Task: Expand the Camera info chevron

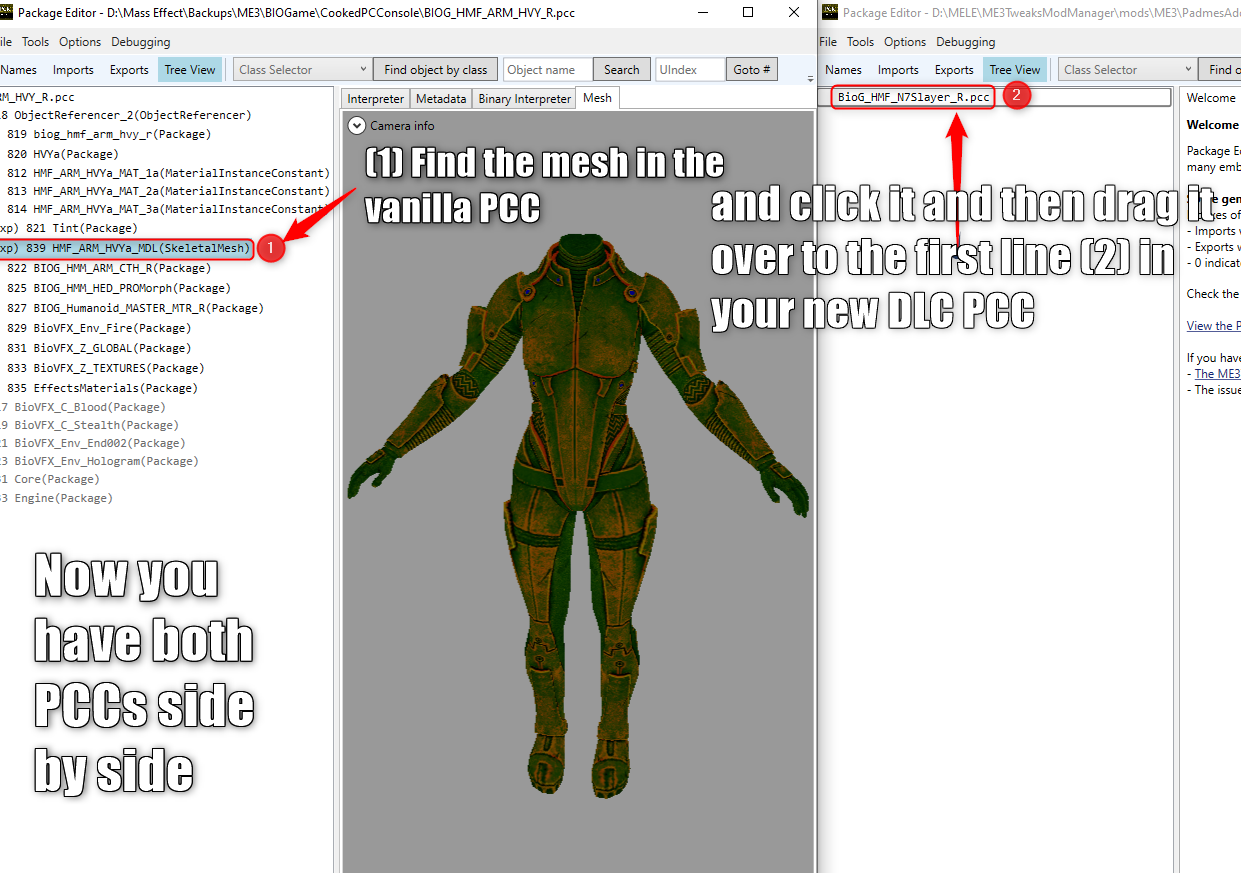Action: tap(357, 126)
